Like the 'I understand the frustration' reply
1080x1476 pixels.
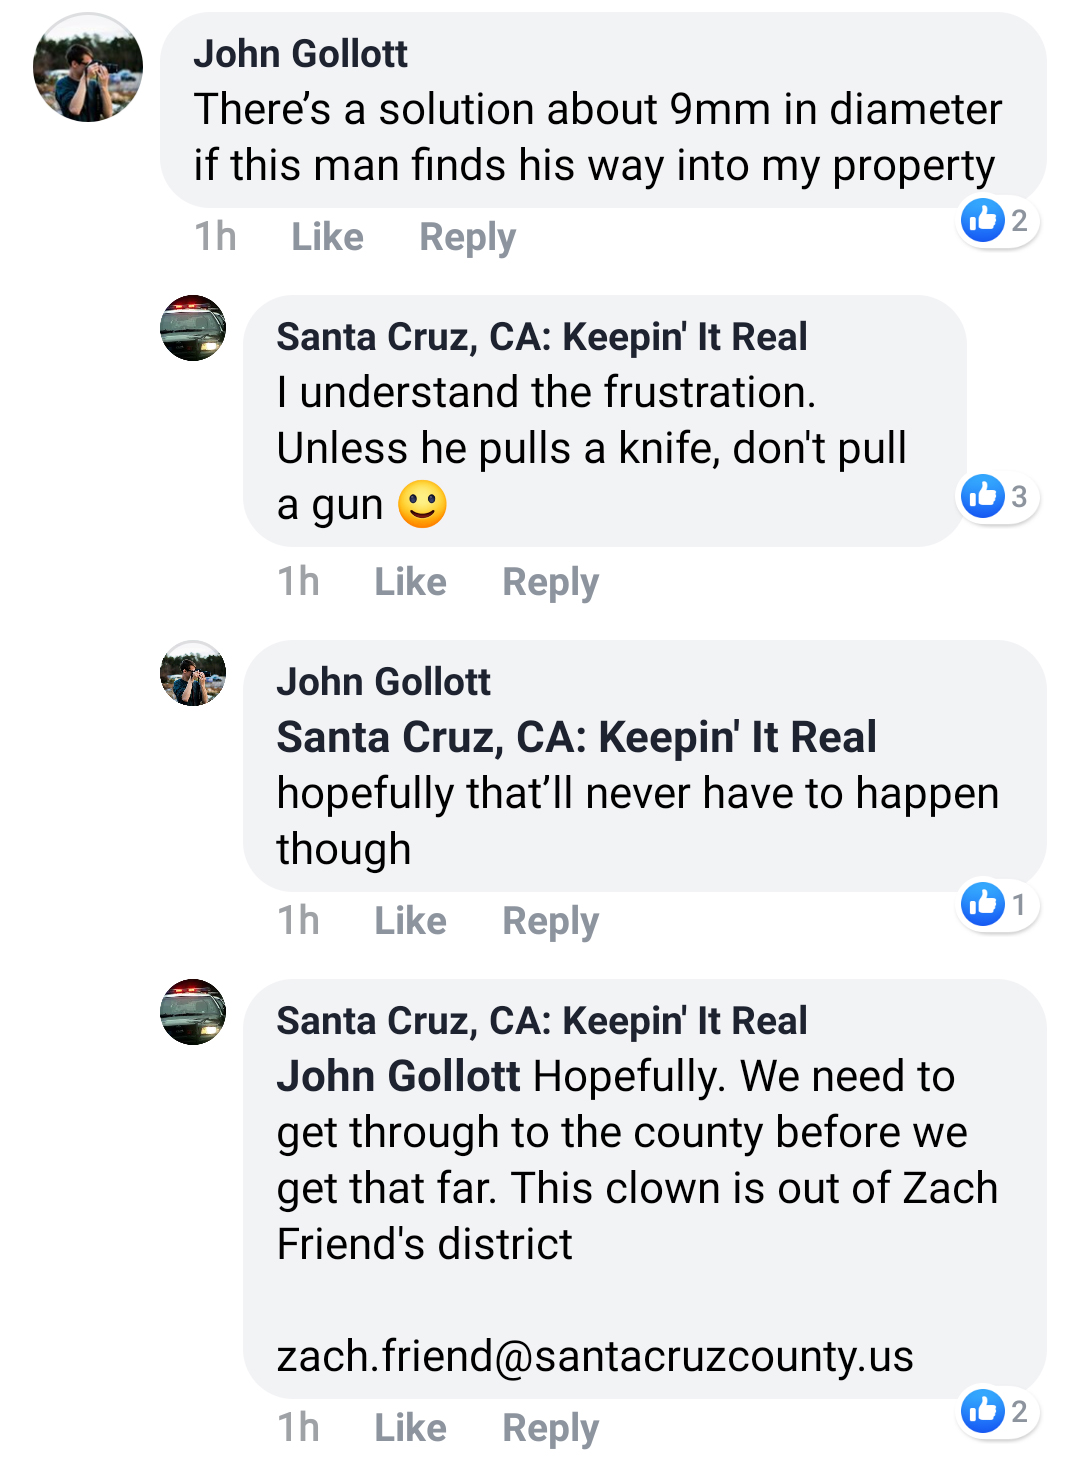(410, 582)
